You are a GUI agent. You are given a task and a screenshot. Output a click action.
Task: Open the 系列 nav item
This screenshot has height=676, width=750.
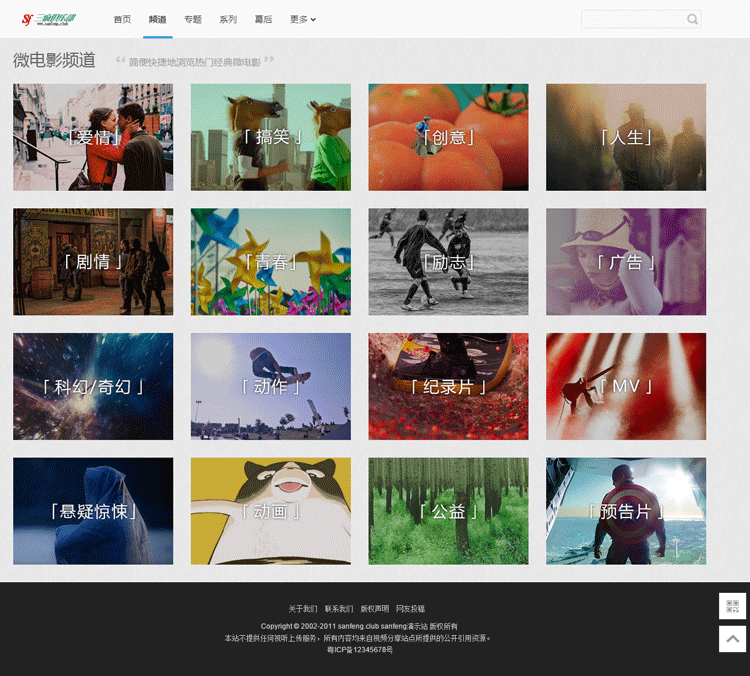pos(228,19)
